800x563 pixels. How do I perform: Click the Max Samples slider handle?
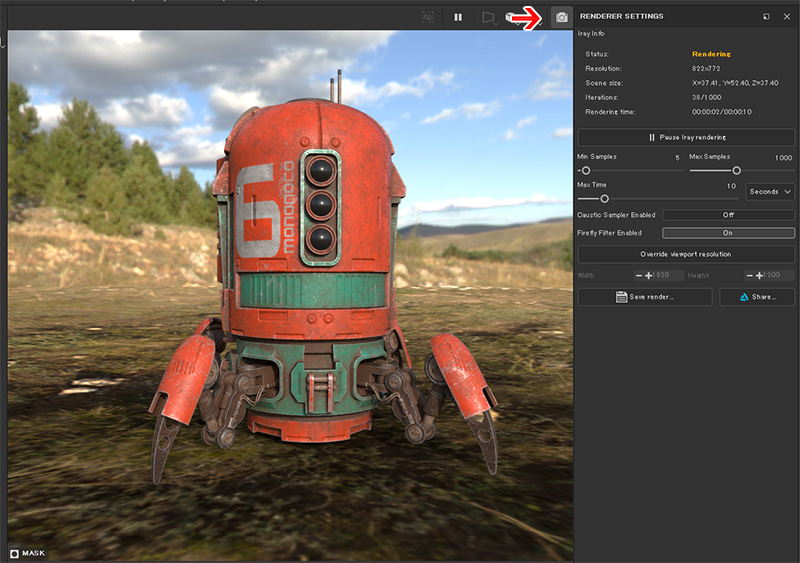click(x=737, y=171)
